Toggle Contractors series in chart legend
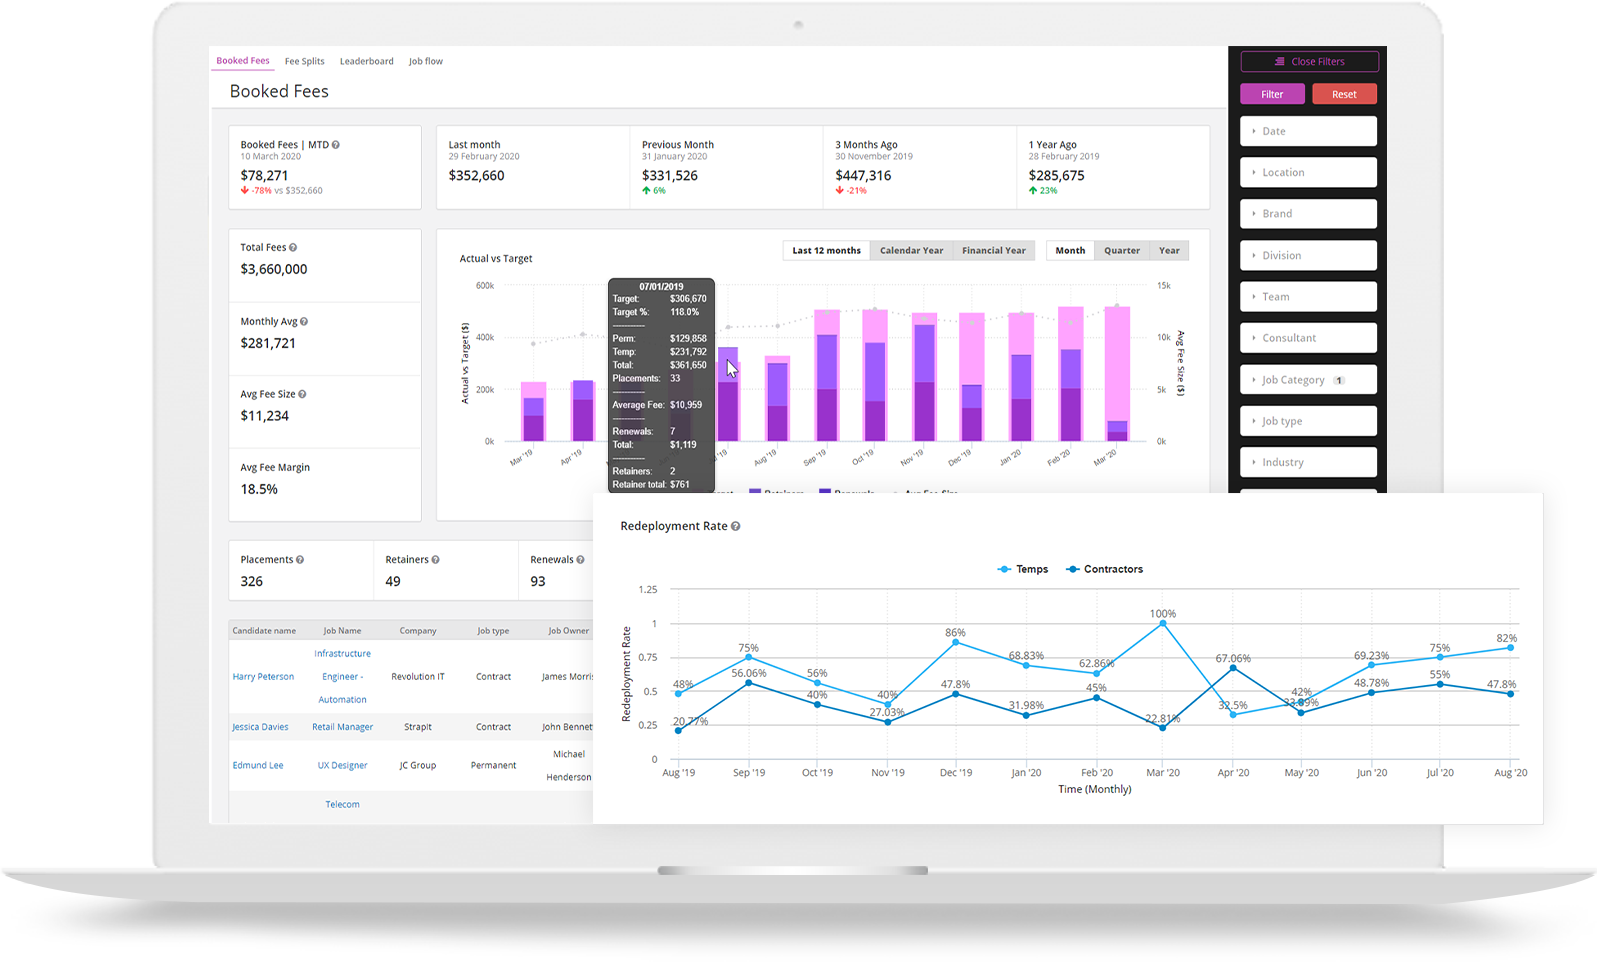This screenshot has height=964, width=1600. [x=1104, y=569]
